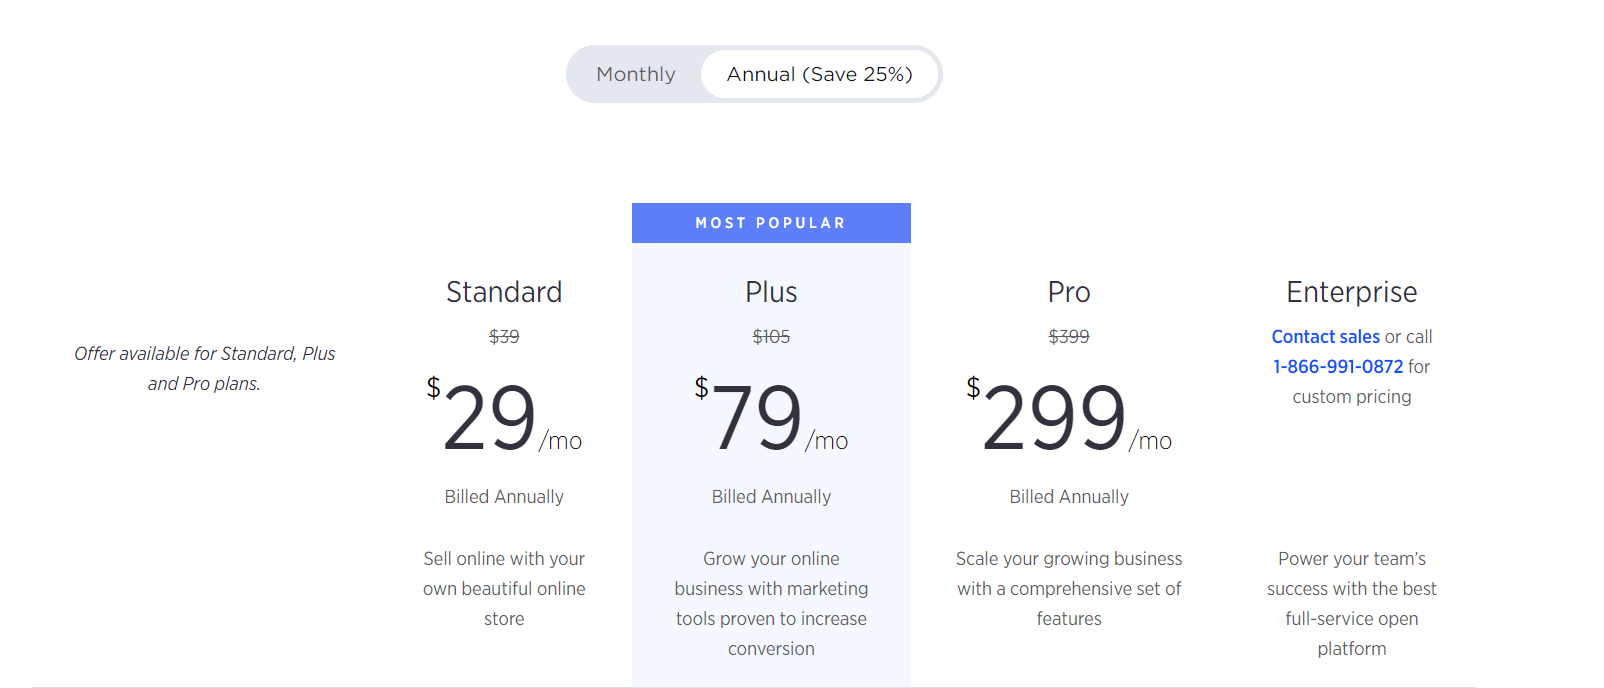The height and width of the screenshot is (688, 1604).
Task: Click the crossed-out $39 original price
Action: click(504, 337)
